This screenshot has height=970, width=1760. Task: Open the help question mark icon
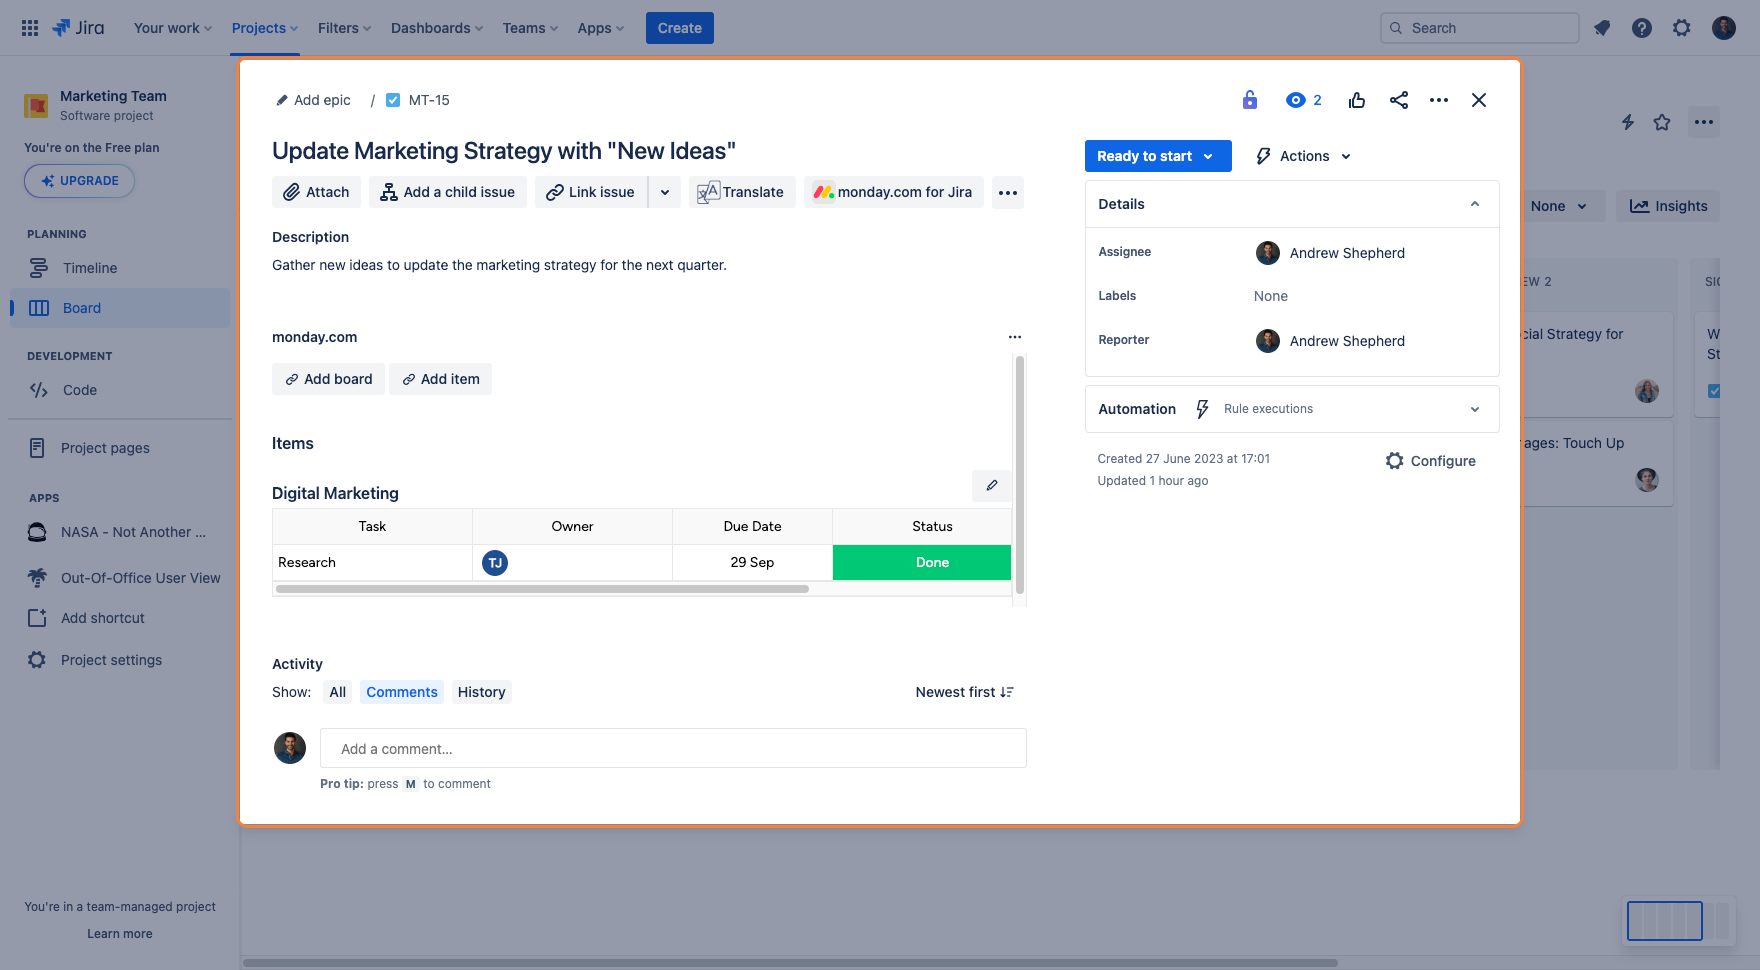[1642, 28]
